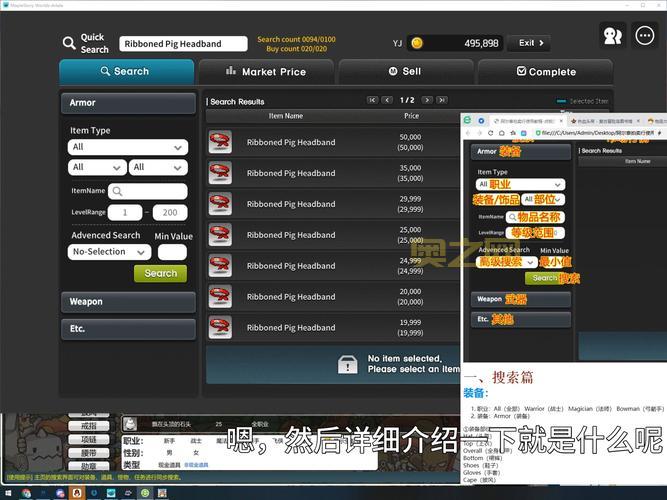This screenshot has height=500, width=667.
Task: Jump to first results page
Action: [x=372, y=100]
